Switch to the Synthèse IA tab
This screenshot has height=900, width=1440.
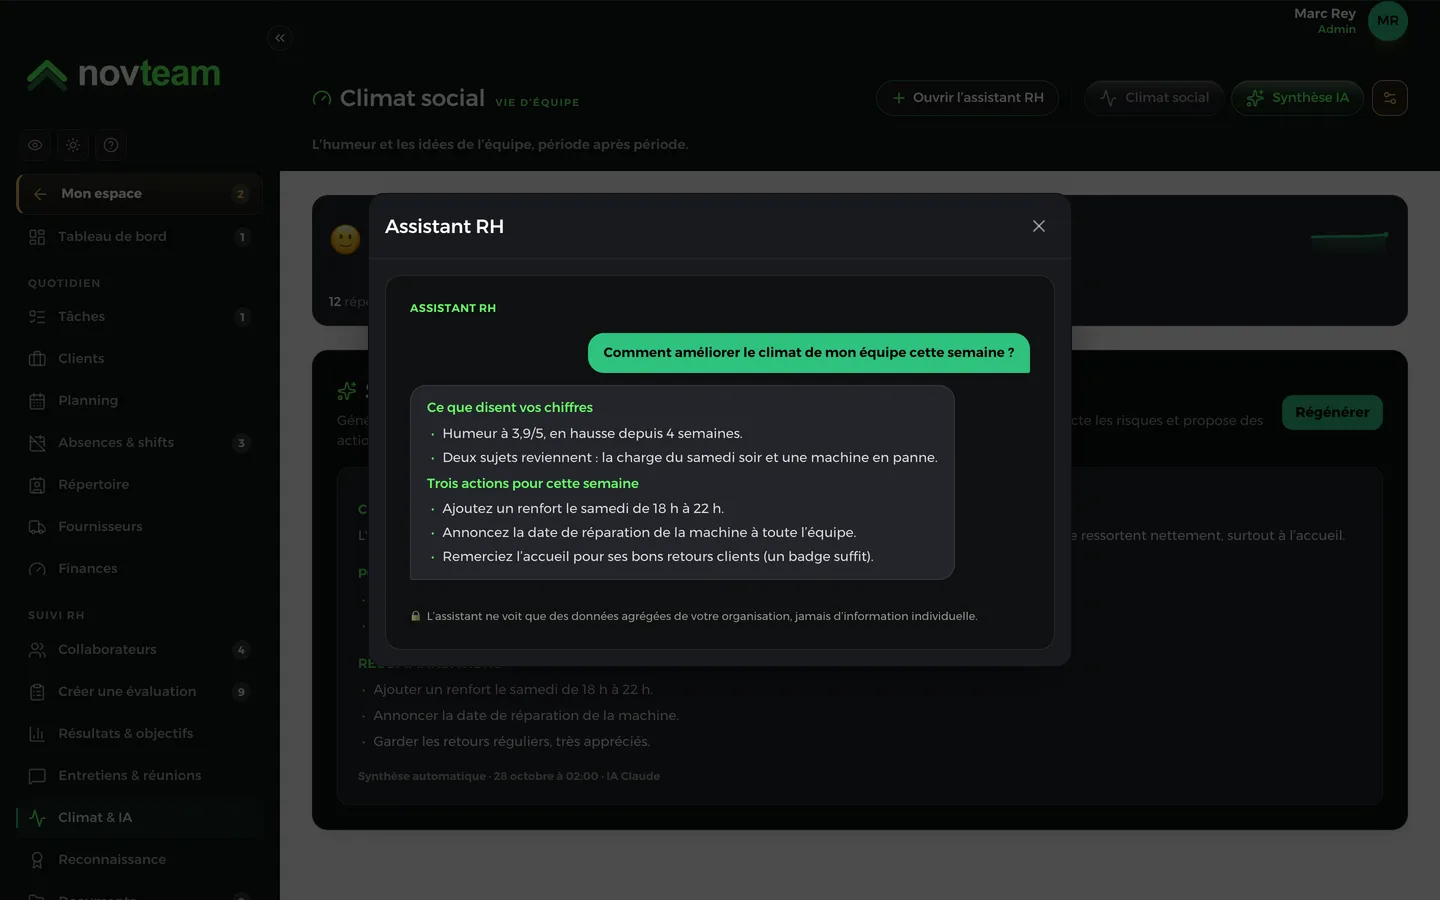(1297, 98)
